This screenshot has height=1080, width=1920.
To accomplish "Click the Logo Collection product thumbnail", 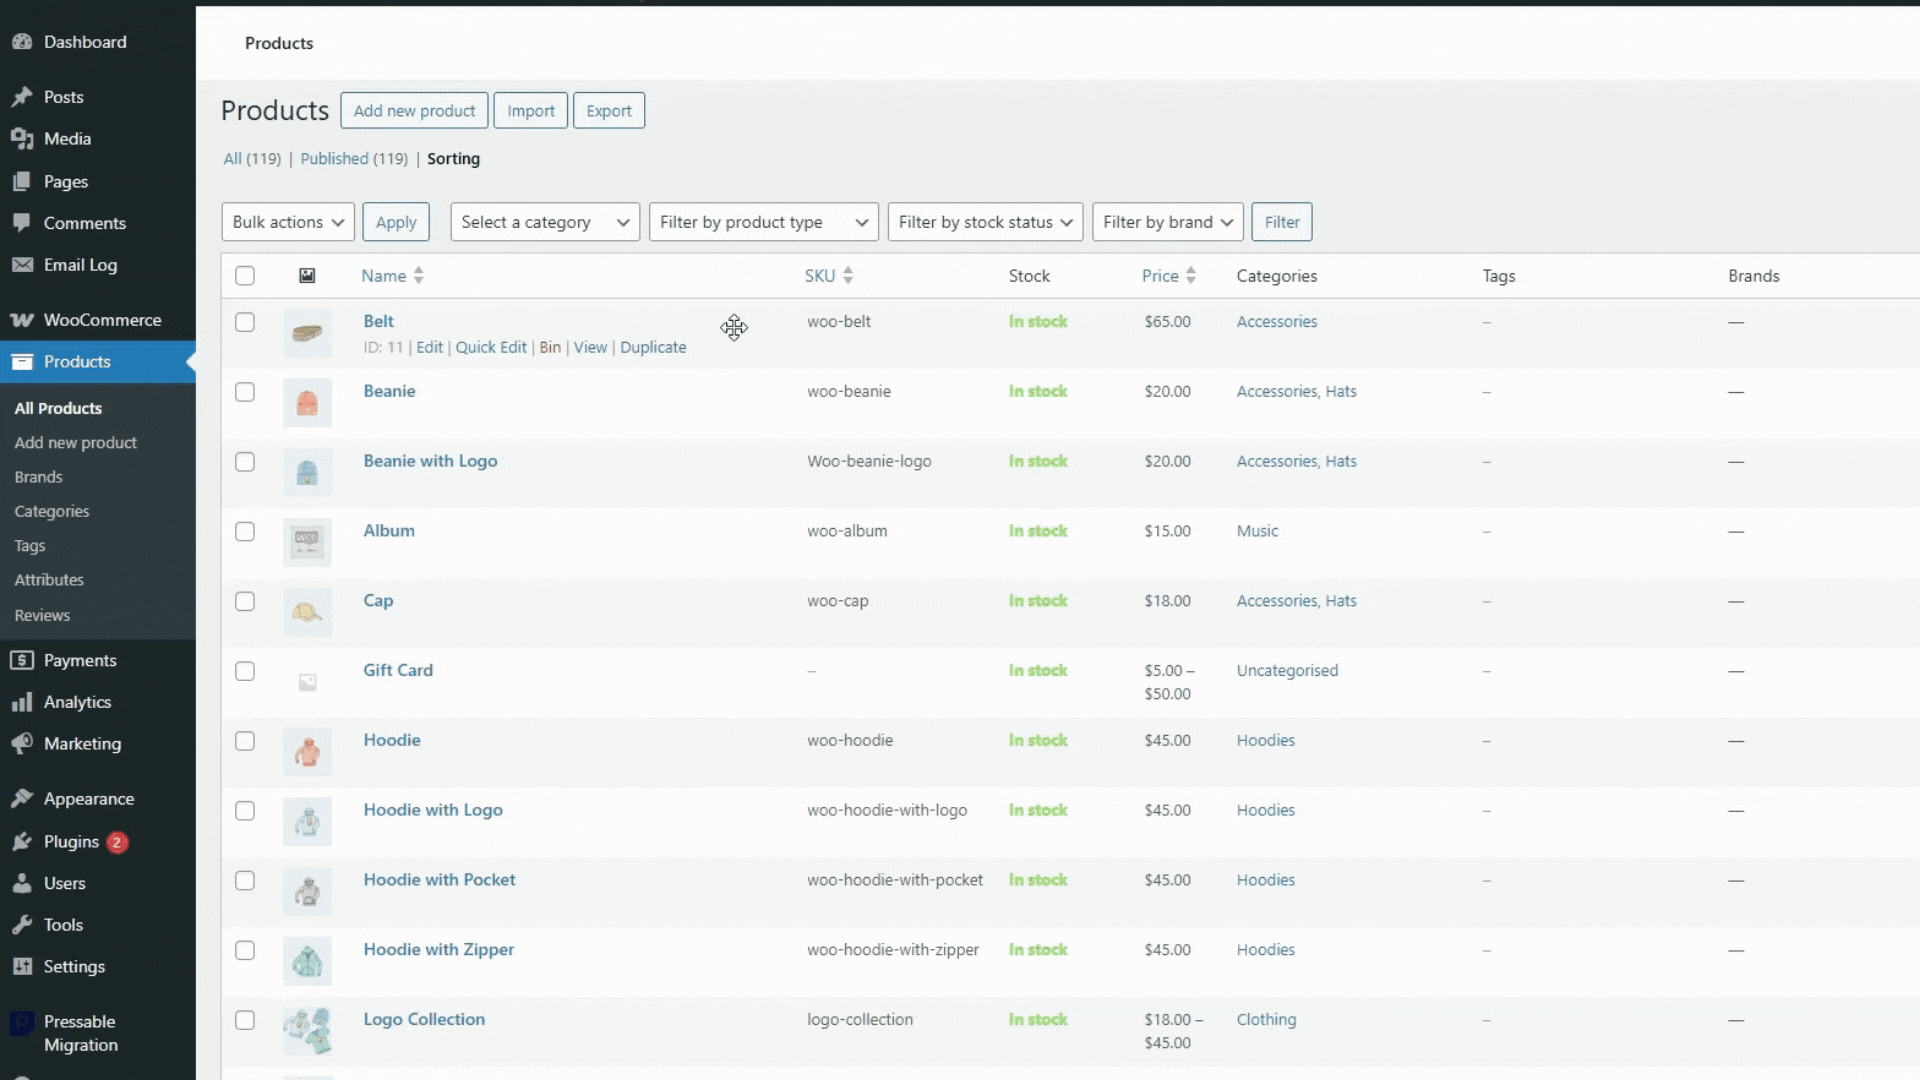I will tap(307, 1031).
